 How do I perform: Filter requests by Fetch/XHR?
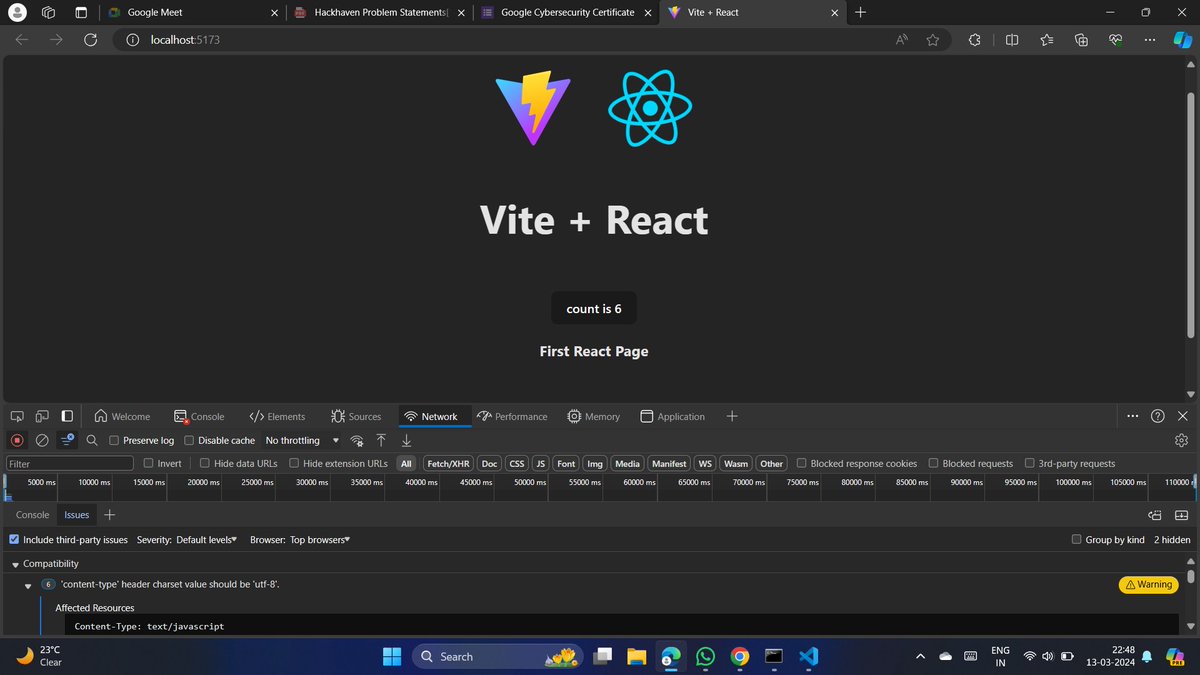448,463
